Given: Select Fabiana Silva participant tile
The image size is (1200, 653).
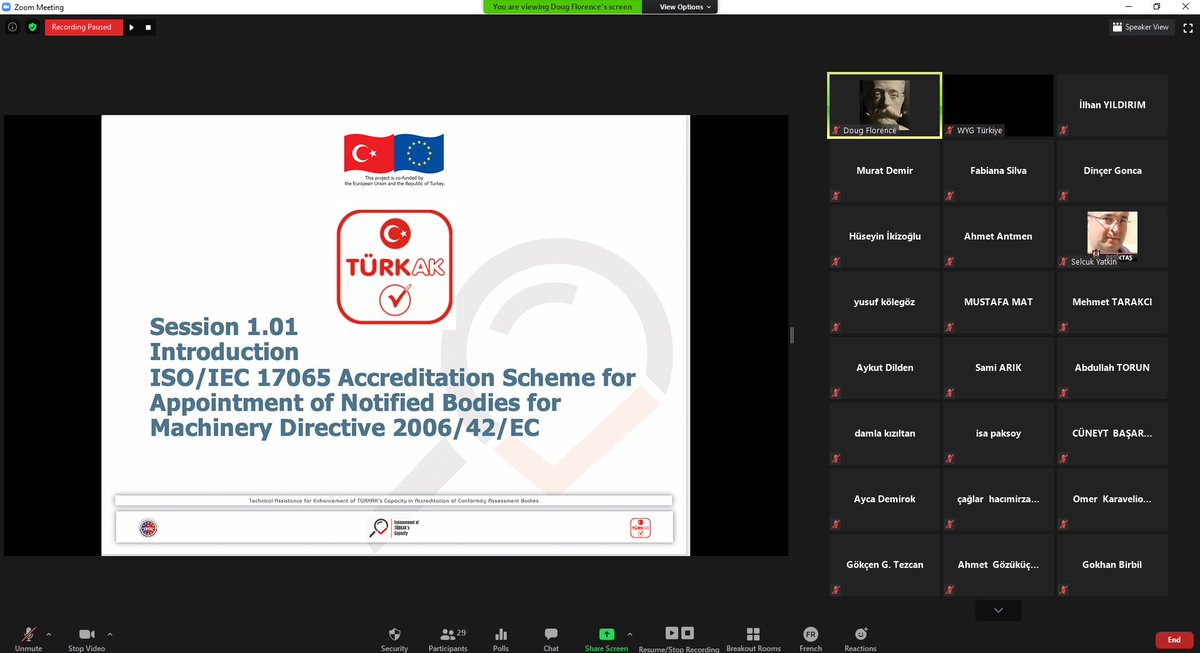Looking at the screenshot, I should 998,171.
